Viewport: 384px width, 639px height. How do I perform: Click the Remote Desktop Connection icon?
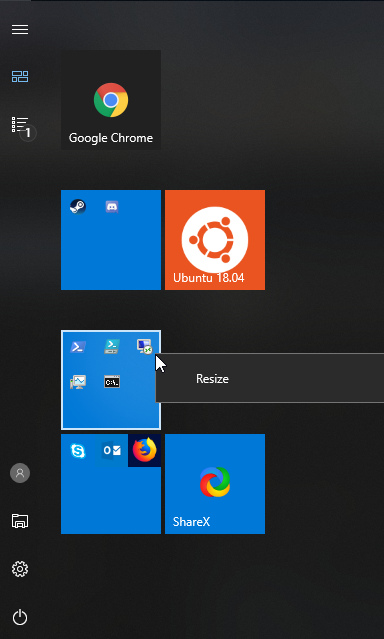click(144, 347)
